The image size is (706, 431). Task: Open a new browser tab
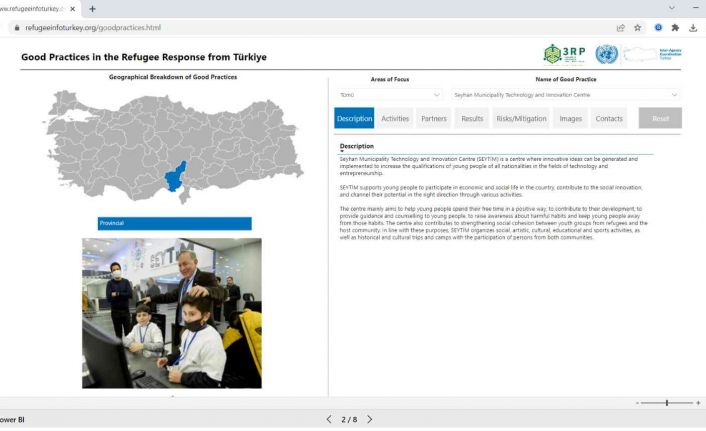[92, 8]
